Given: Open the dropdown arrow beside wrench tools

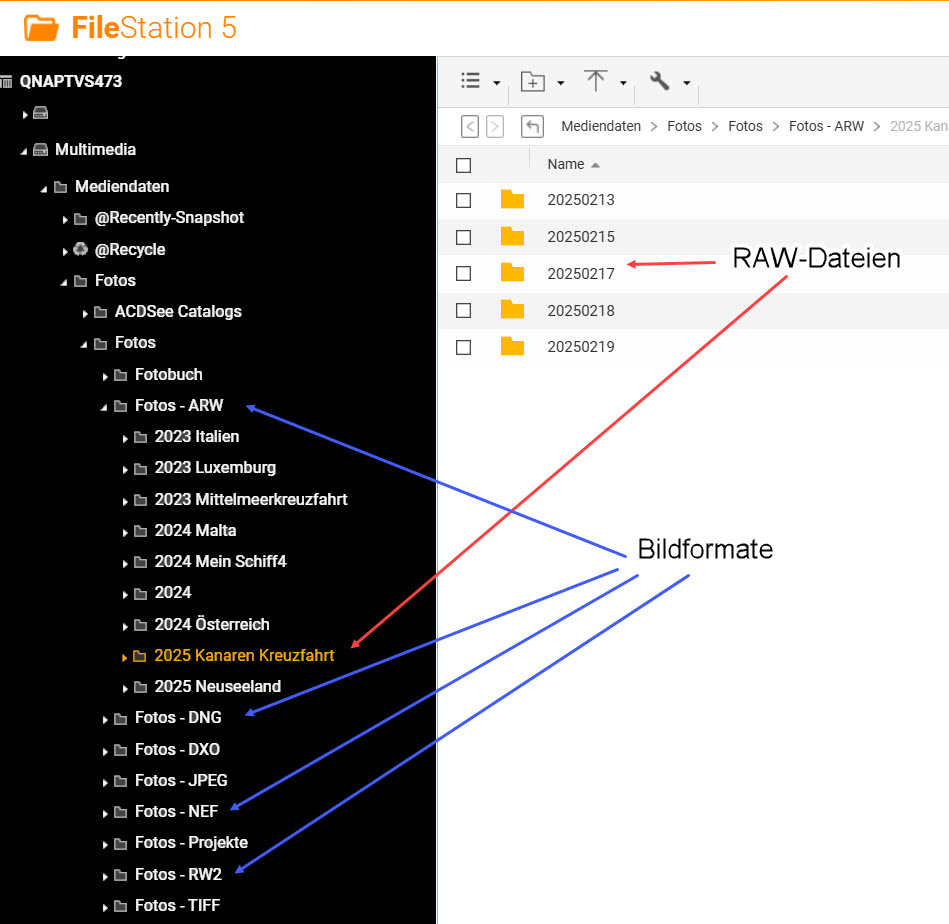Looking at the screenshot, I should [x=686, y=83].
